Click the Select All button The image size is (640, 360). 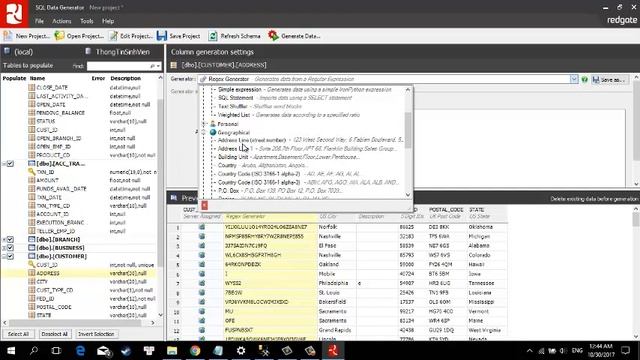(18, 334)
